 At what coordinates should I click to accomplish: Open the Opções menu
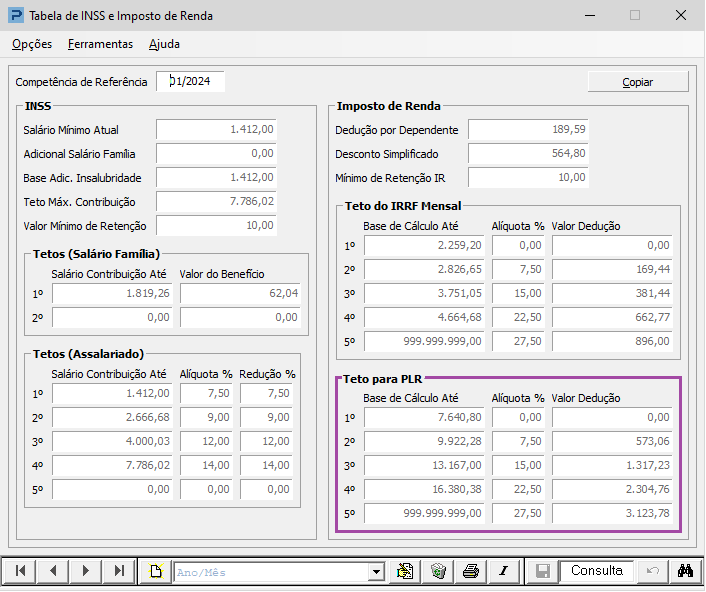click(x=32, y=44)
